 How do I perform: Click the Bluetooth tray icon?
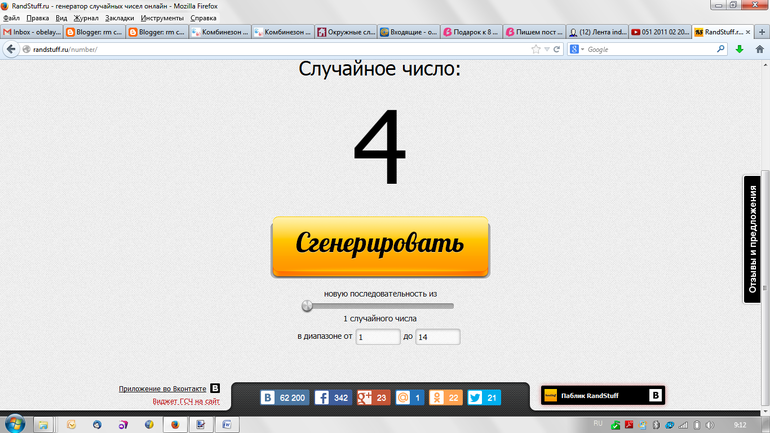(656, 425)
